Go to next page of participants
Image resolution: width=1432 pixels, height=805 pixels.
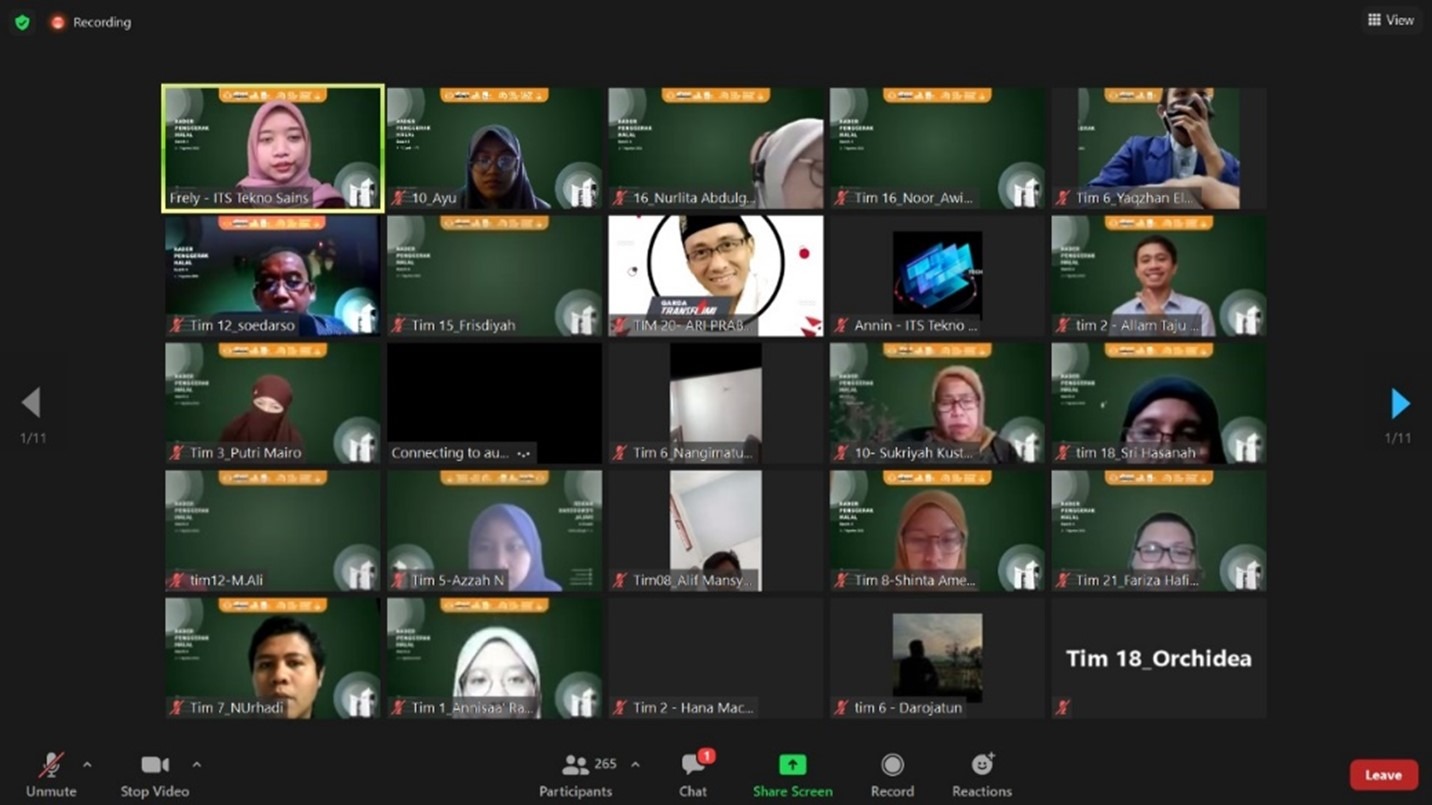[x=1400, y=403]
